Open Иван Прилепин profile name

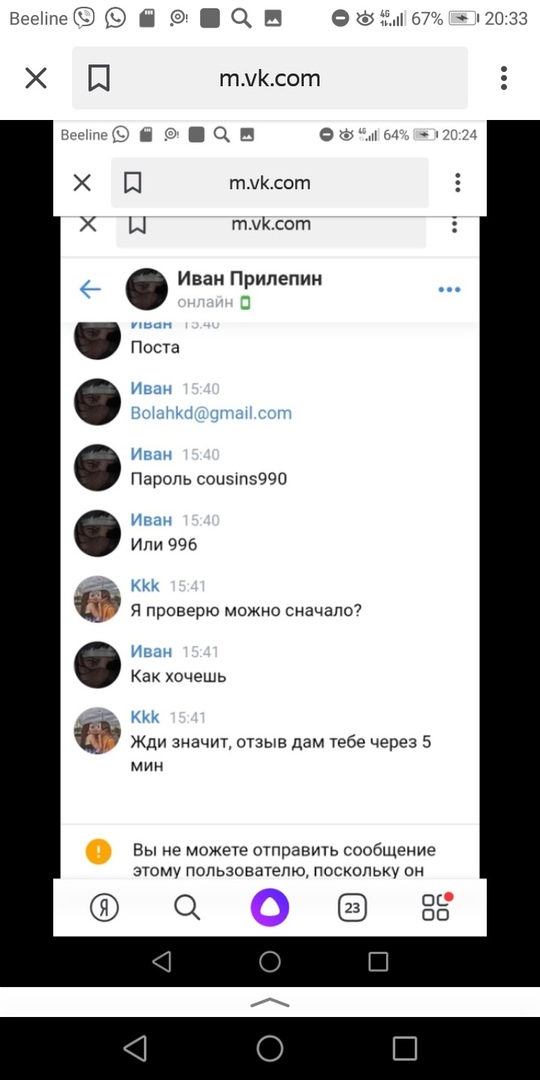click(x=250, y=278)
